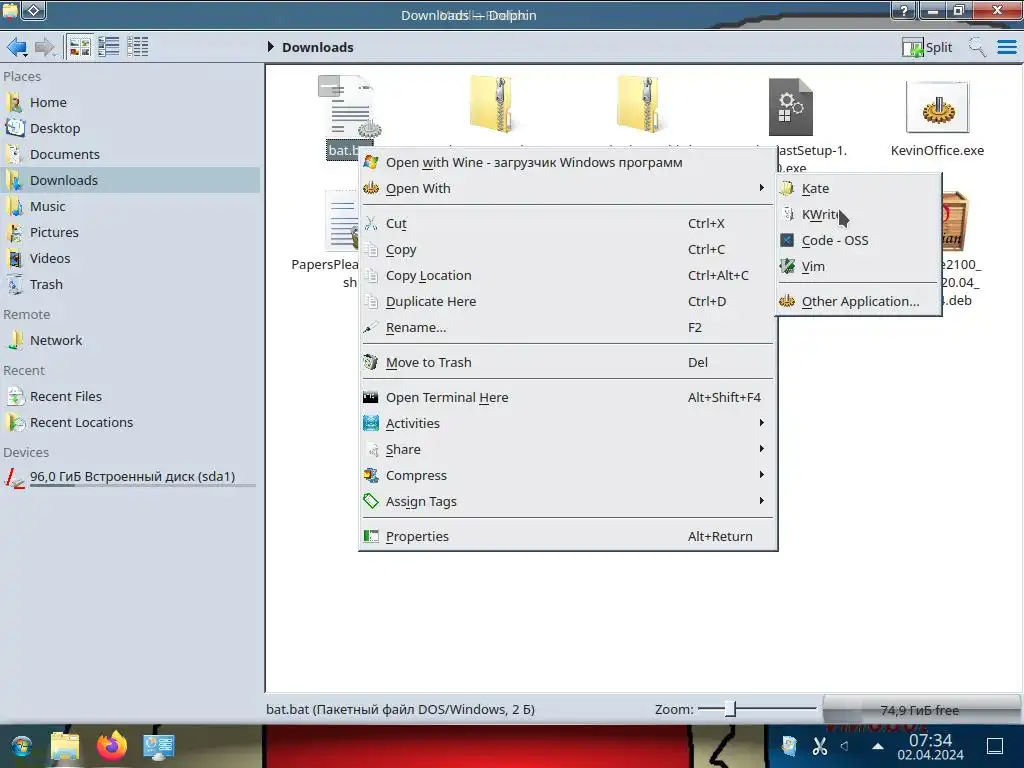This screenshot has height=768, width=1024.
Task: Choose Open with Wine menu entry
Action: click(568, 163)
